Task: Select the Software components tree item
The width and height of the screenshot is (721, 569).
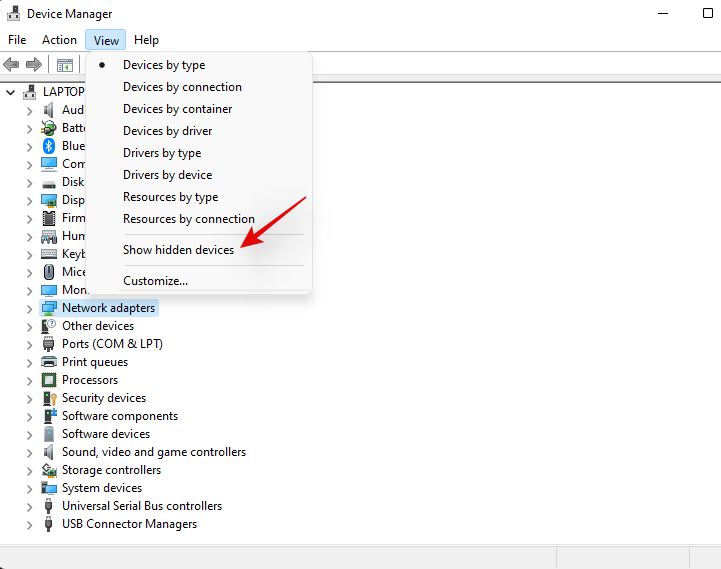Action: [x=120, y=416]
